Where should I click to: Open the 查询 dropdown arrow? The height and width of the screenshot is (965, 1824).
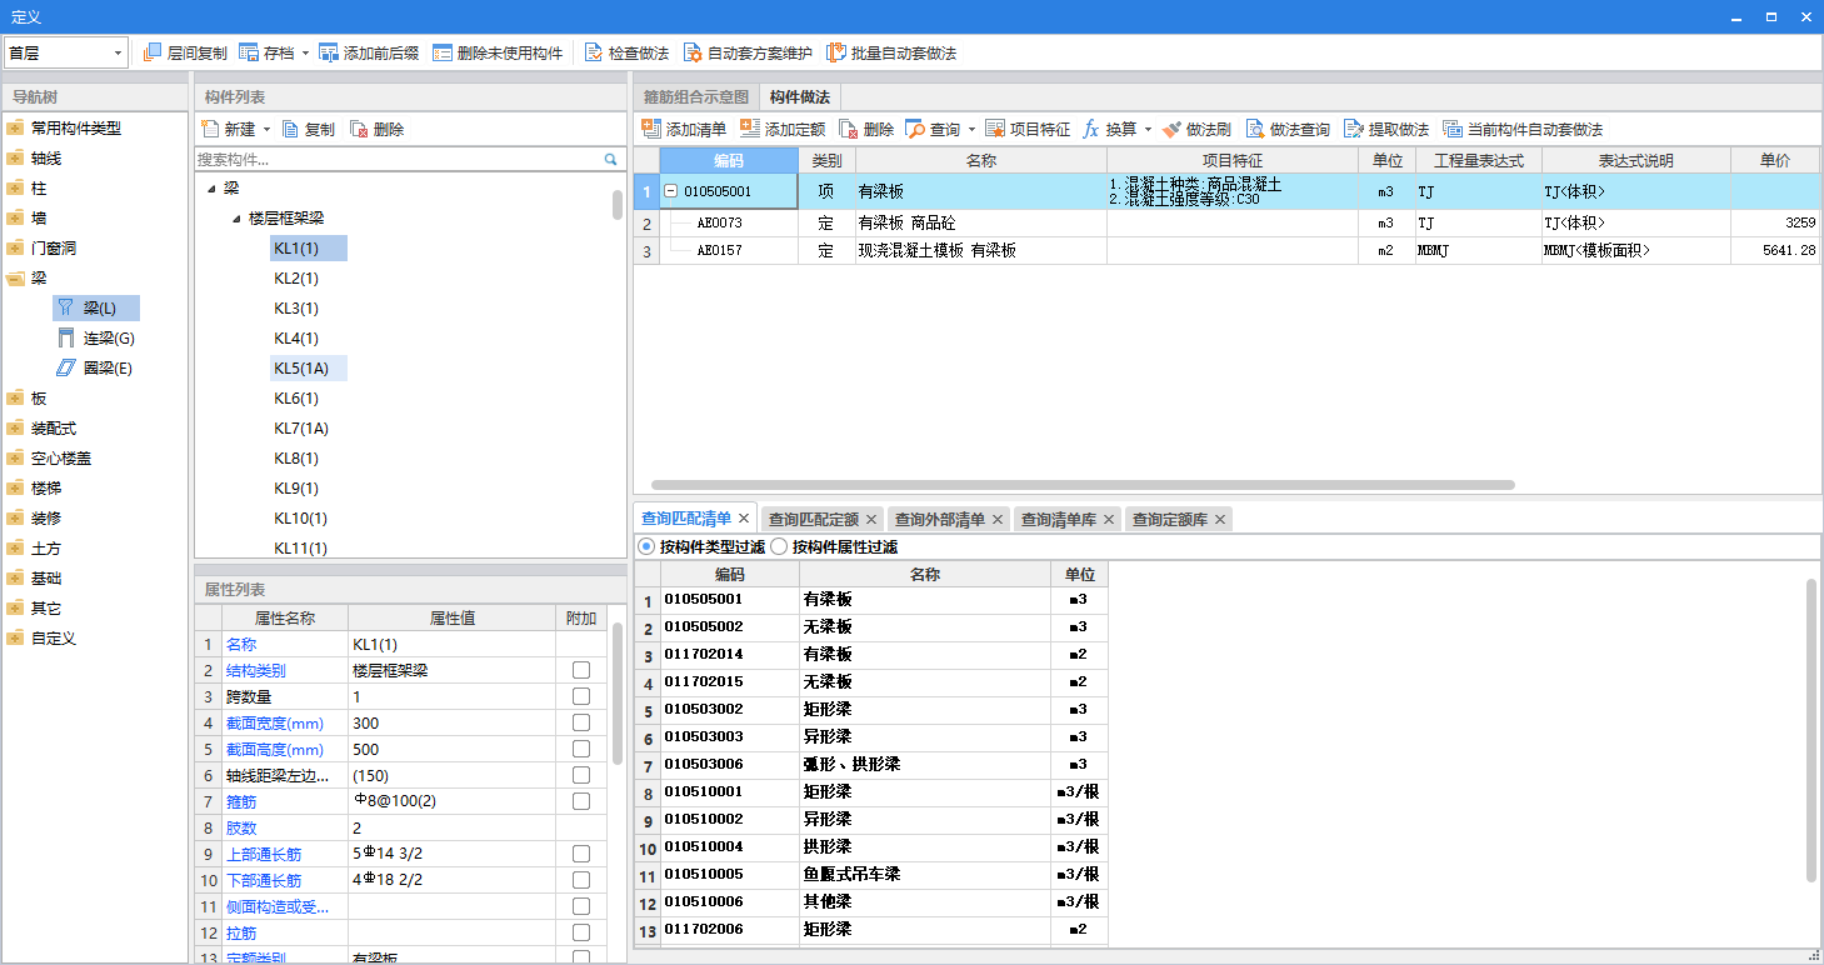point(972,129)
